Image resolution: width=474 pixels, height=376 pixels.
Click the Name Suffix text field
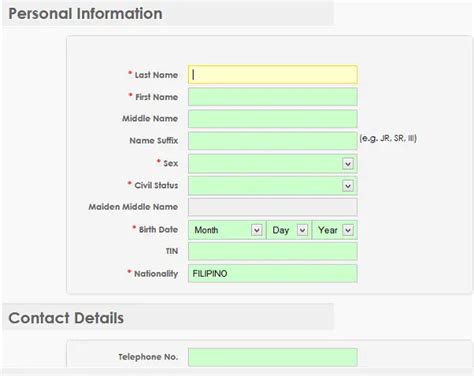click(x=273, y=141)
